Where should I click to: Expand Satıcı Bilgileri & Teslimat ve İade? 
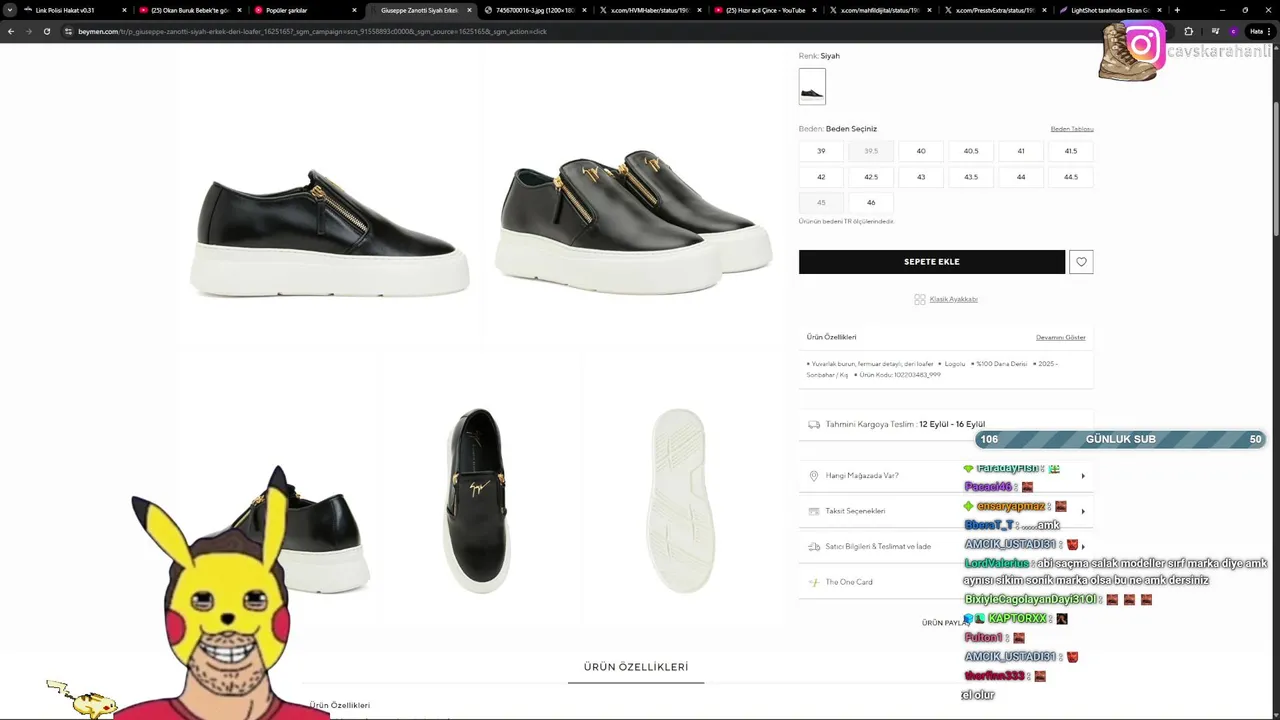pyautogui.click(x=946, y=546)
